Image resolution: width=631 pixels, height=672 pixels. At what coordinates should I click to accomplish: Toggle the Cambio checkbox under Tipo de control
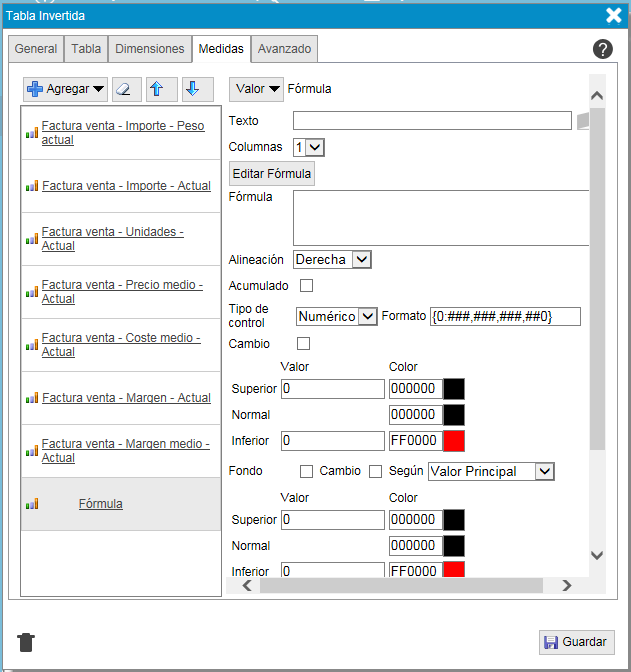(304, 344)
